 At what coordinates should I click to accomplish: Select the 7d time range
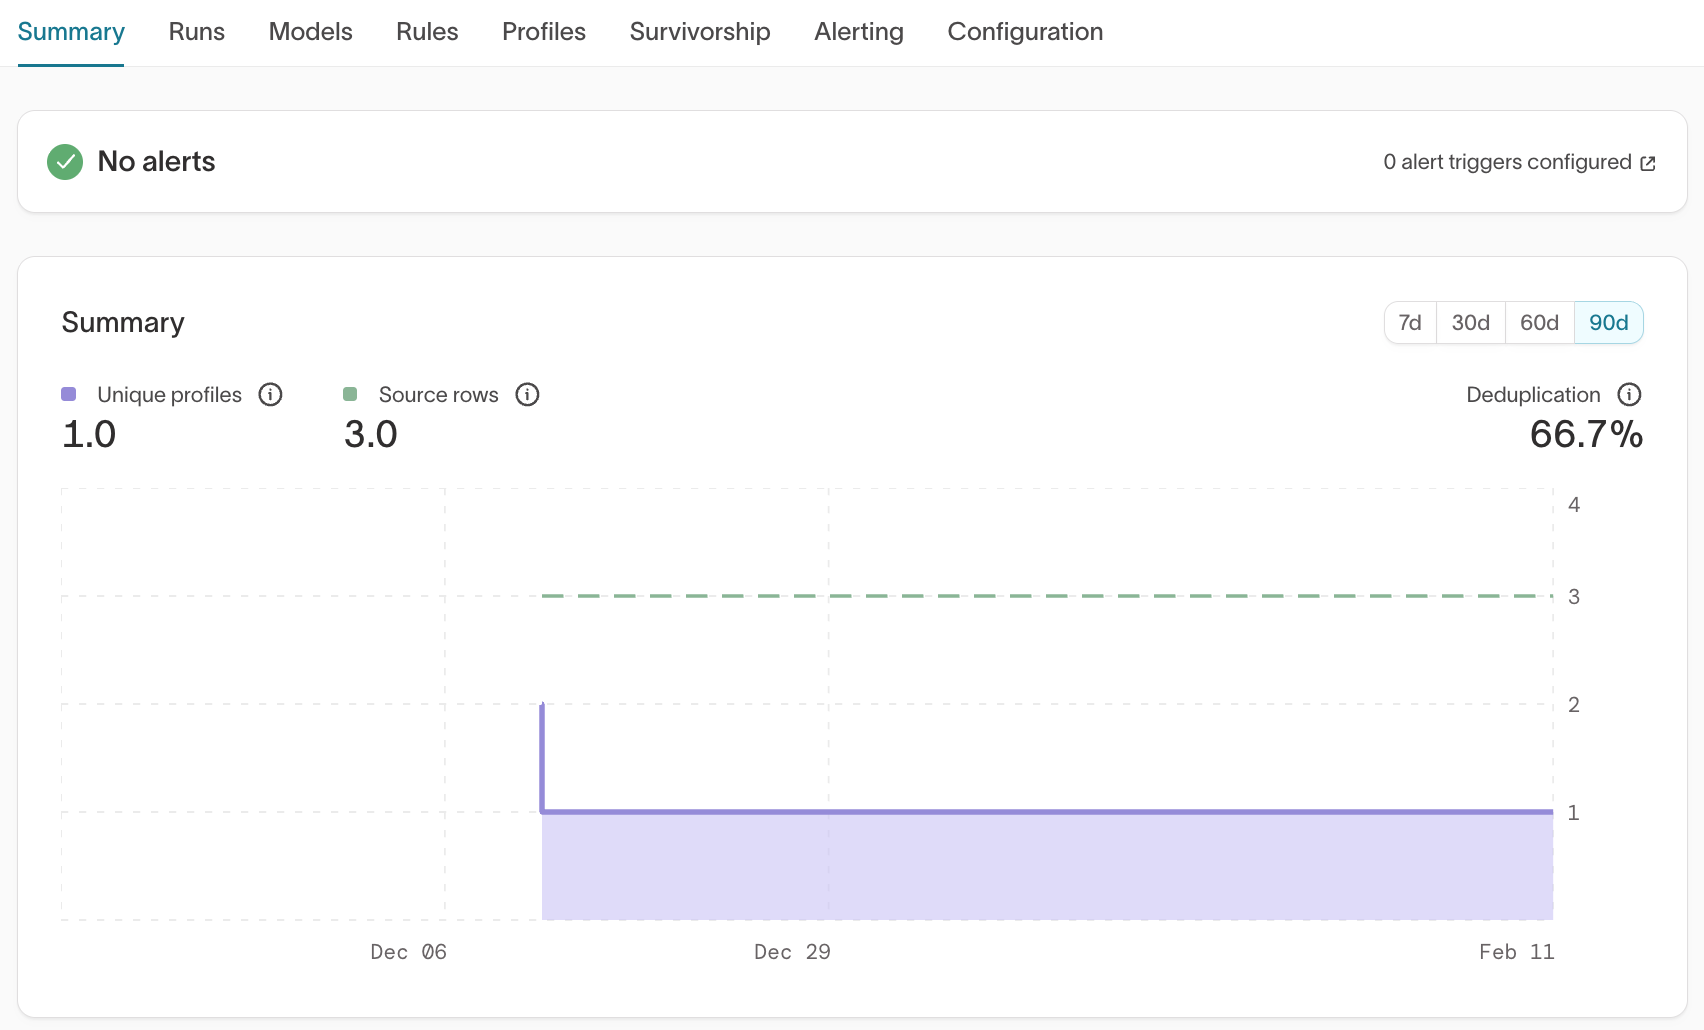tap(1410, 322)
